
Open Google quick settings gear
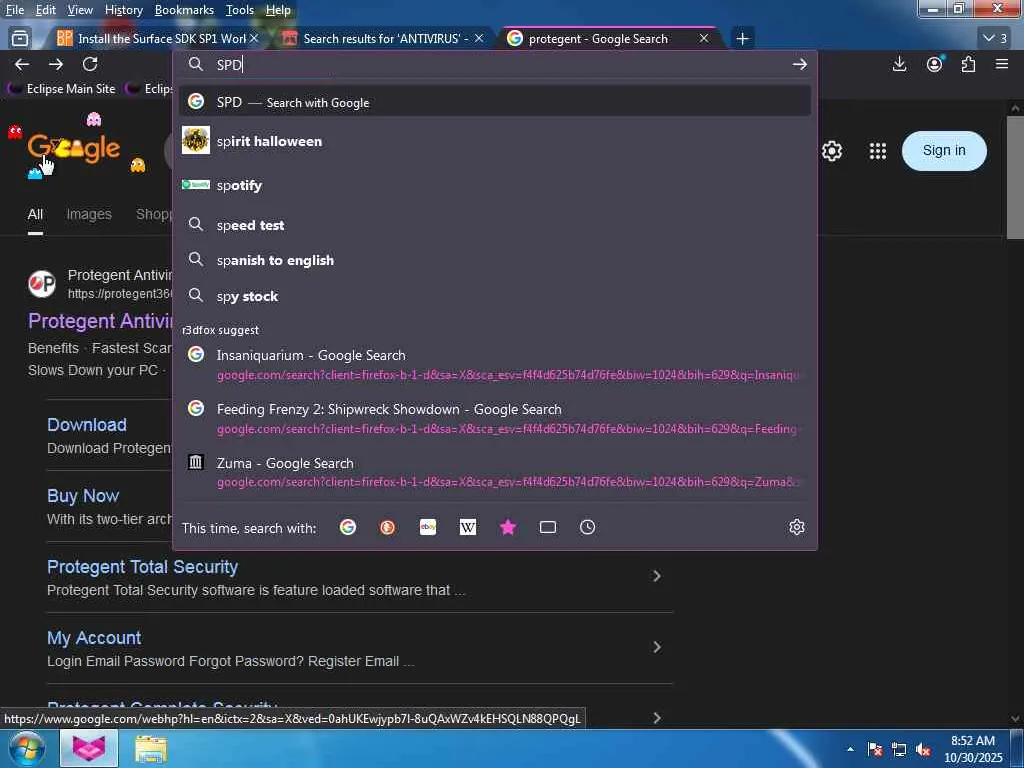pos(832,151)
